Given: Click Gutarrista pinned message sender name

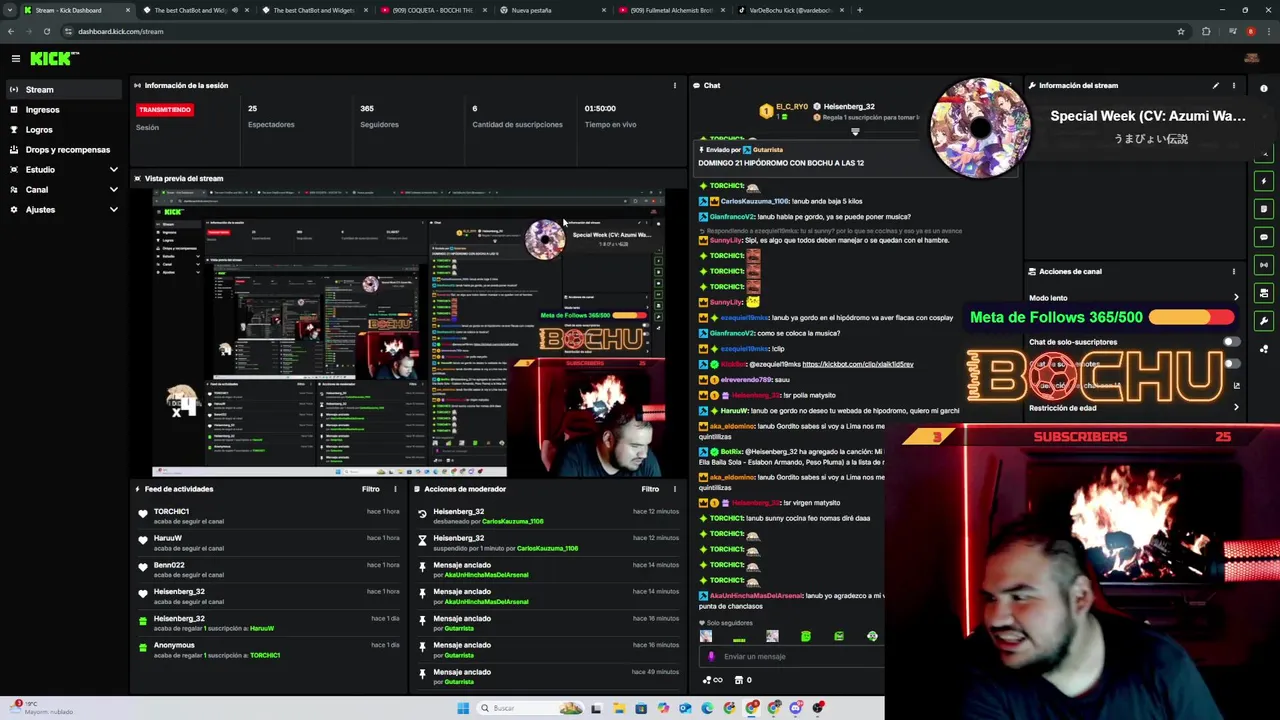Looking at the screenshot, I should [768, 150].
